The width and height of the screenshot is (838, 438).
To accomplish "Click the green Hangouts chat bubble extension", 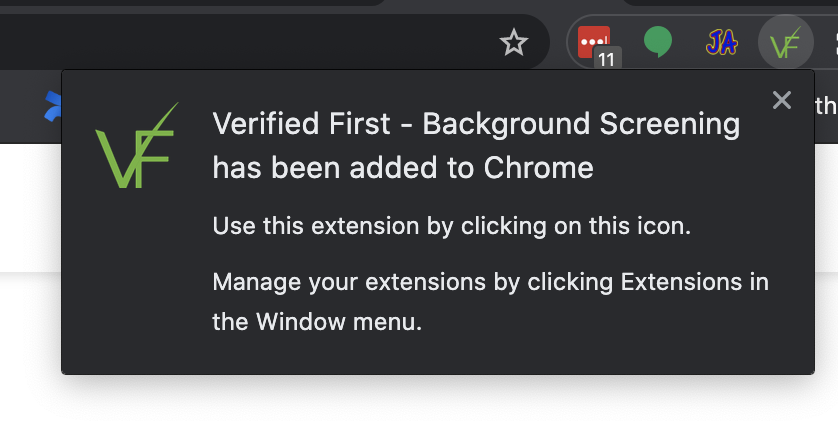I will click(658, 41).
